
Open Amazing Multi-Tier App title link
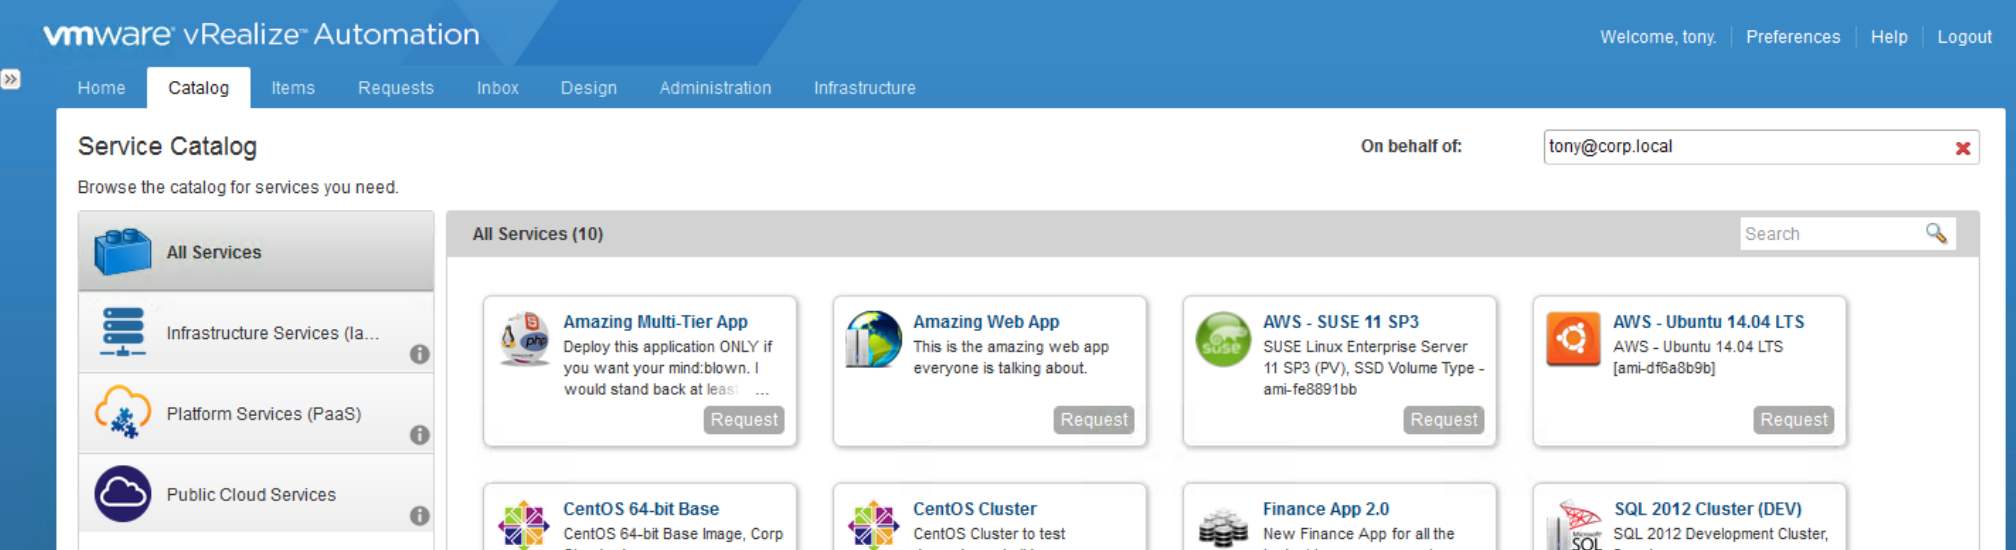(655, 322)
